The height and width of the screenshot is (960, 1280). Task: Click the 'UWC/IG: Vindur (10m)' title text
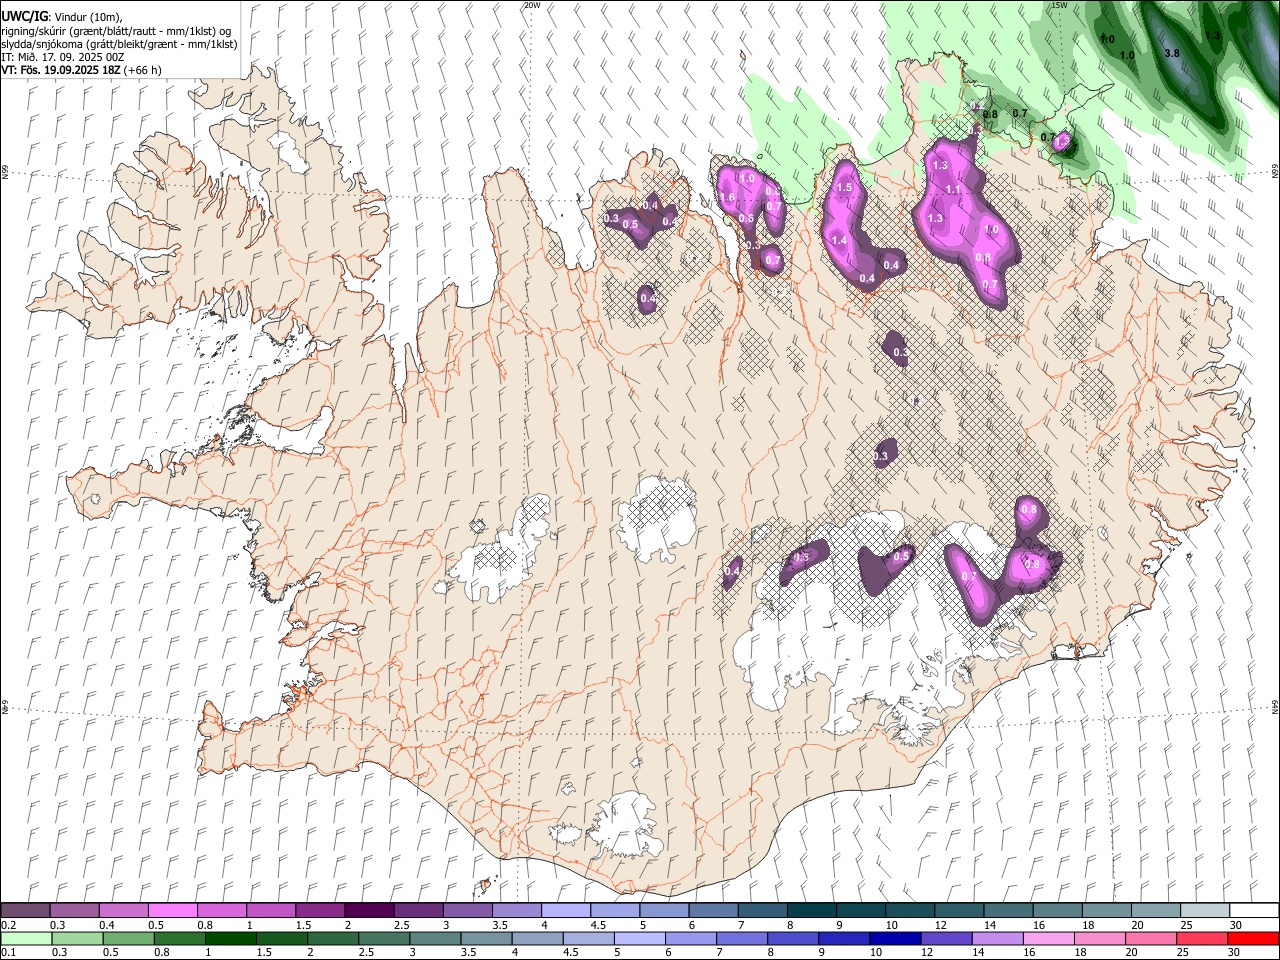point(61,17)
